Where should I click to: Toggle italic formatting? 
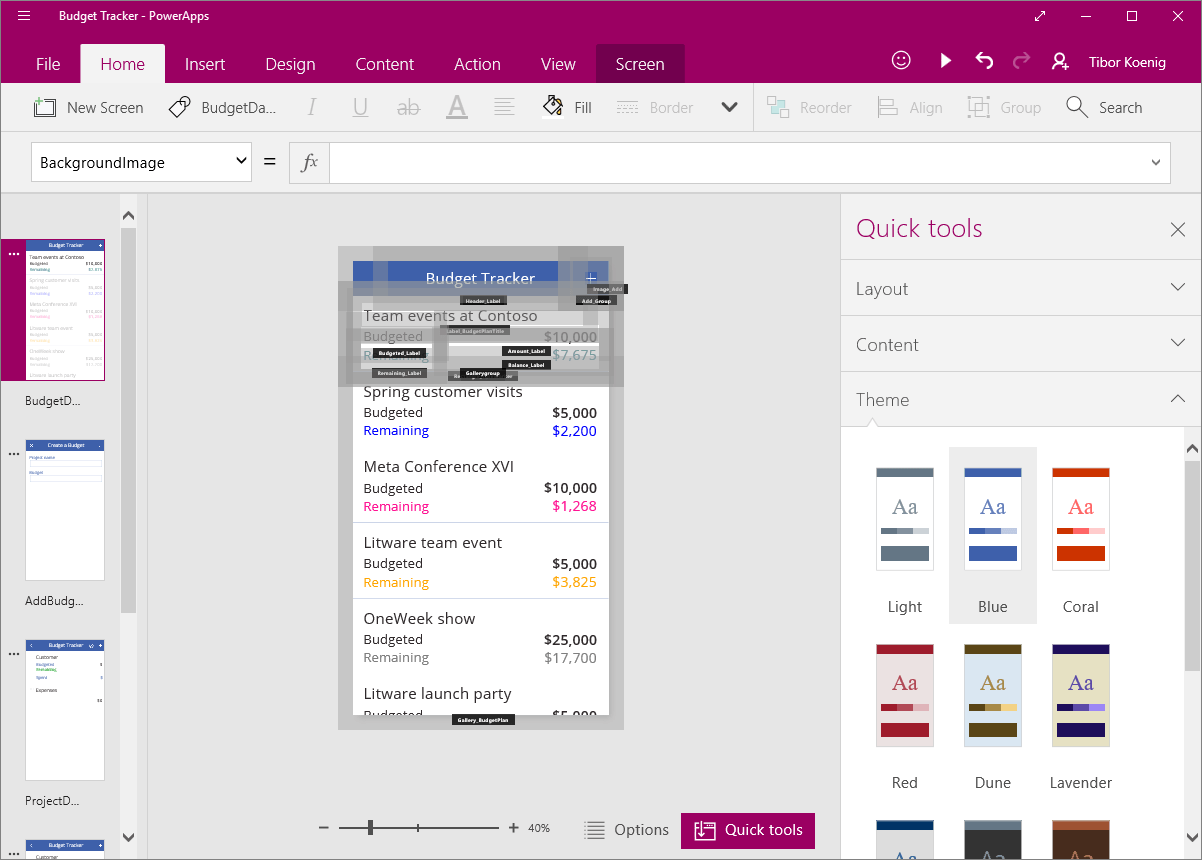point(312,107)
